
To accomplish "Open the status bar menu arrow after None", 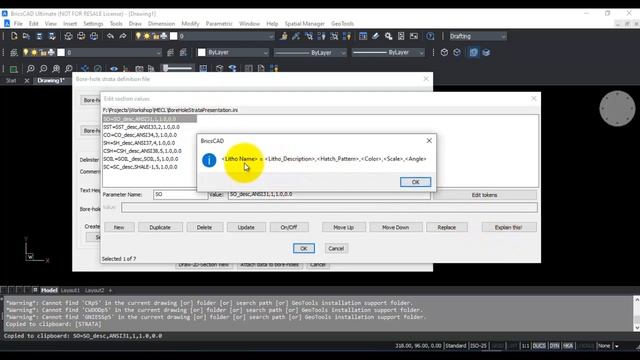I will [617, 346].
